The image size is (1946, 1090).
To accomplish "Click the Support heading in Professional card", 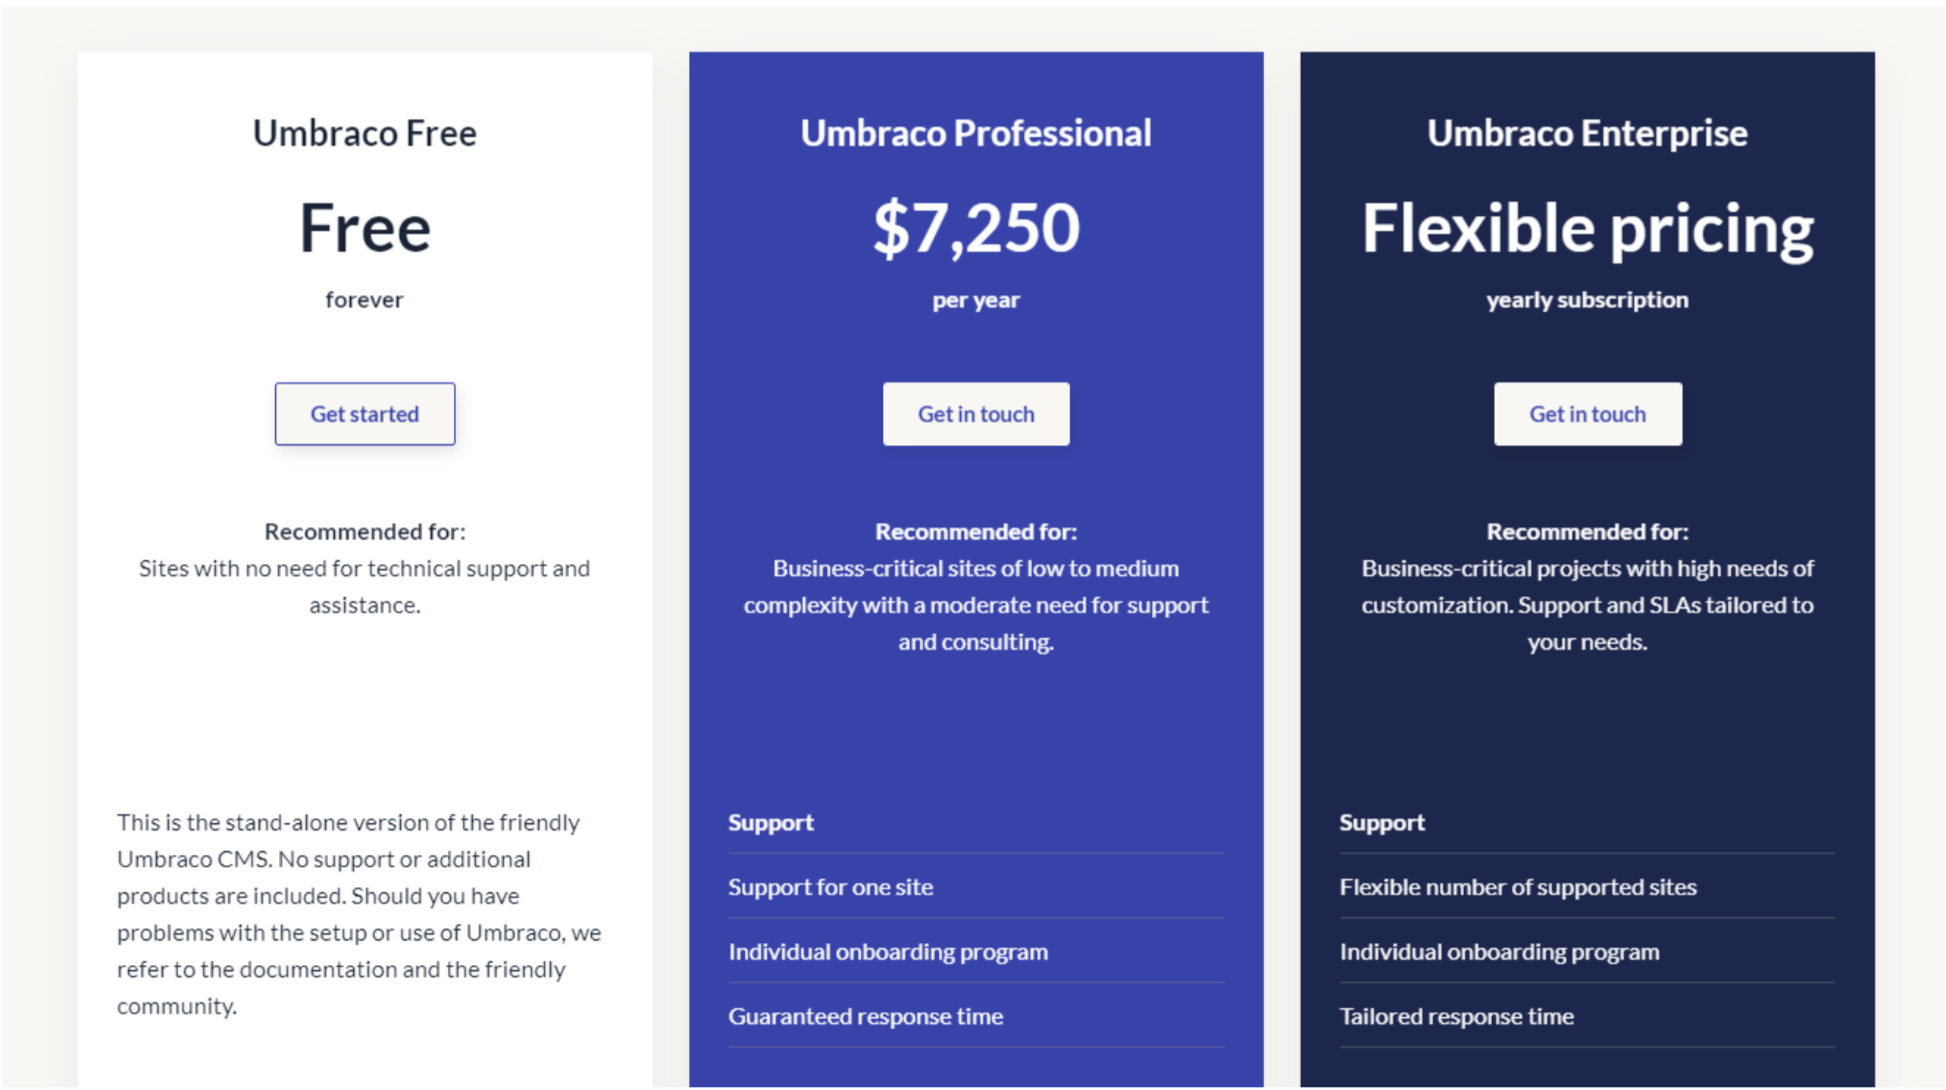I will pos(770,823).
